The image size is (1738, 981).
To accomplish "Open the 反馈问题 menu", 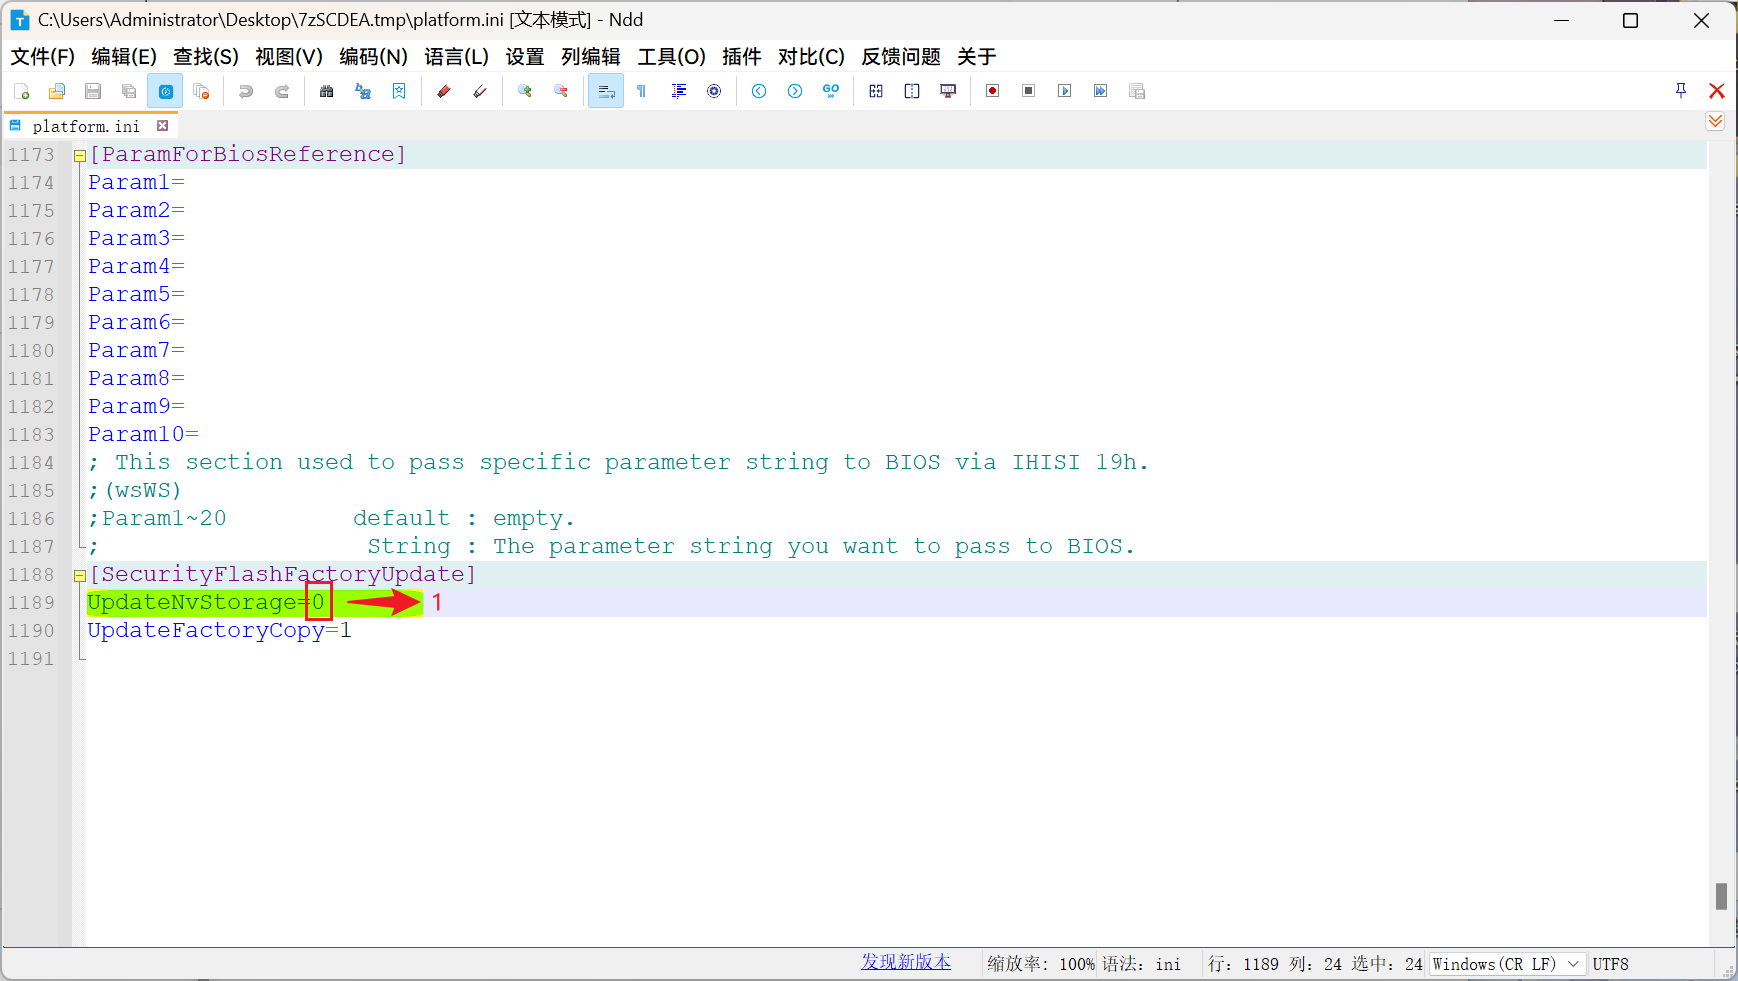I will [901, 57].
